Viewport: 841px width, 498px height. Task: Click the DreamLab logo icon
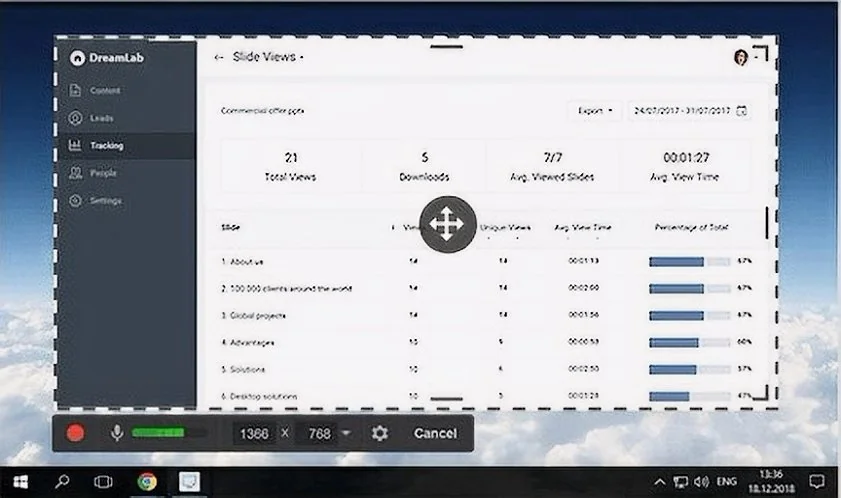[77, 58]
